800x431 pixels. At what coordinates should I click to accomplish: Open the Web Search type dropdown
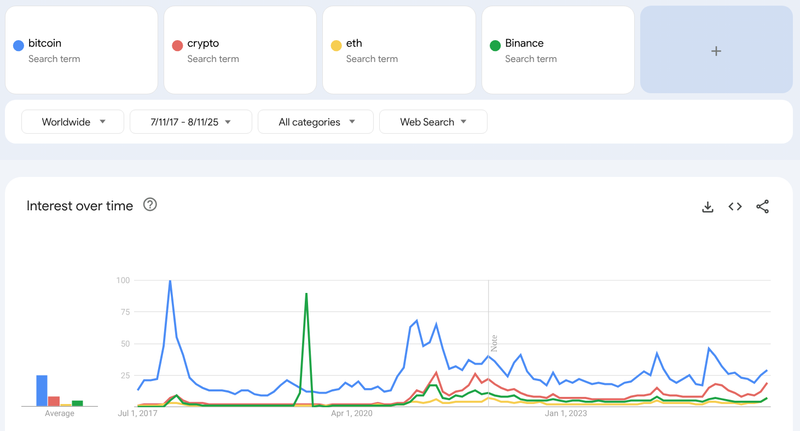point(433,122)
